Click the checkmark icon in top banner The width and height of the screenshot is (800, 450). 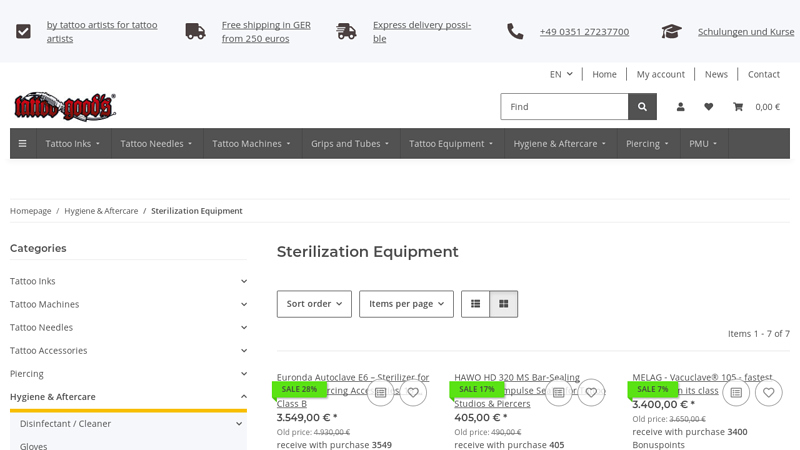click(x=23, y=32)
